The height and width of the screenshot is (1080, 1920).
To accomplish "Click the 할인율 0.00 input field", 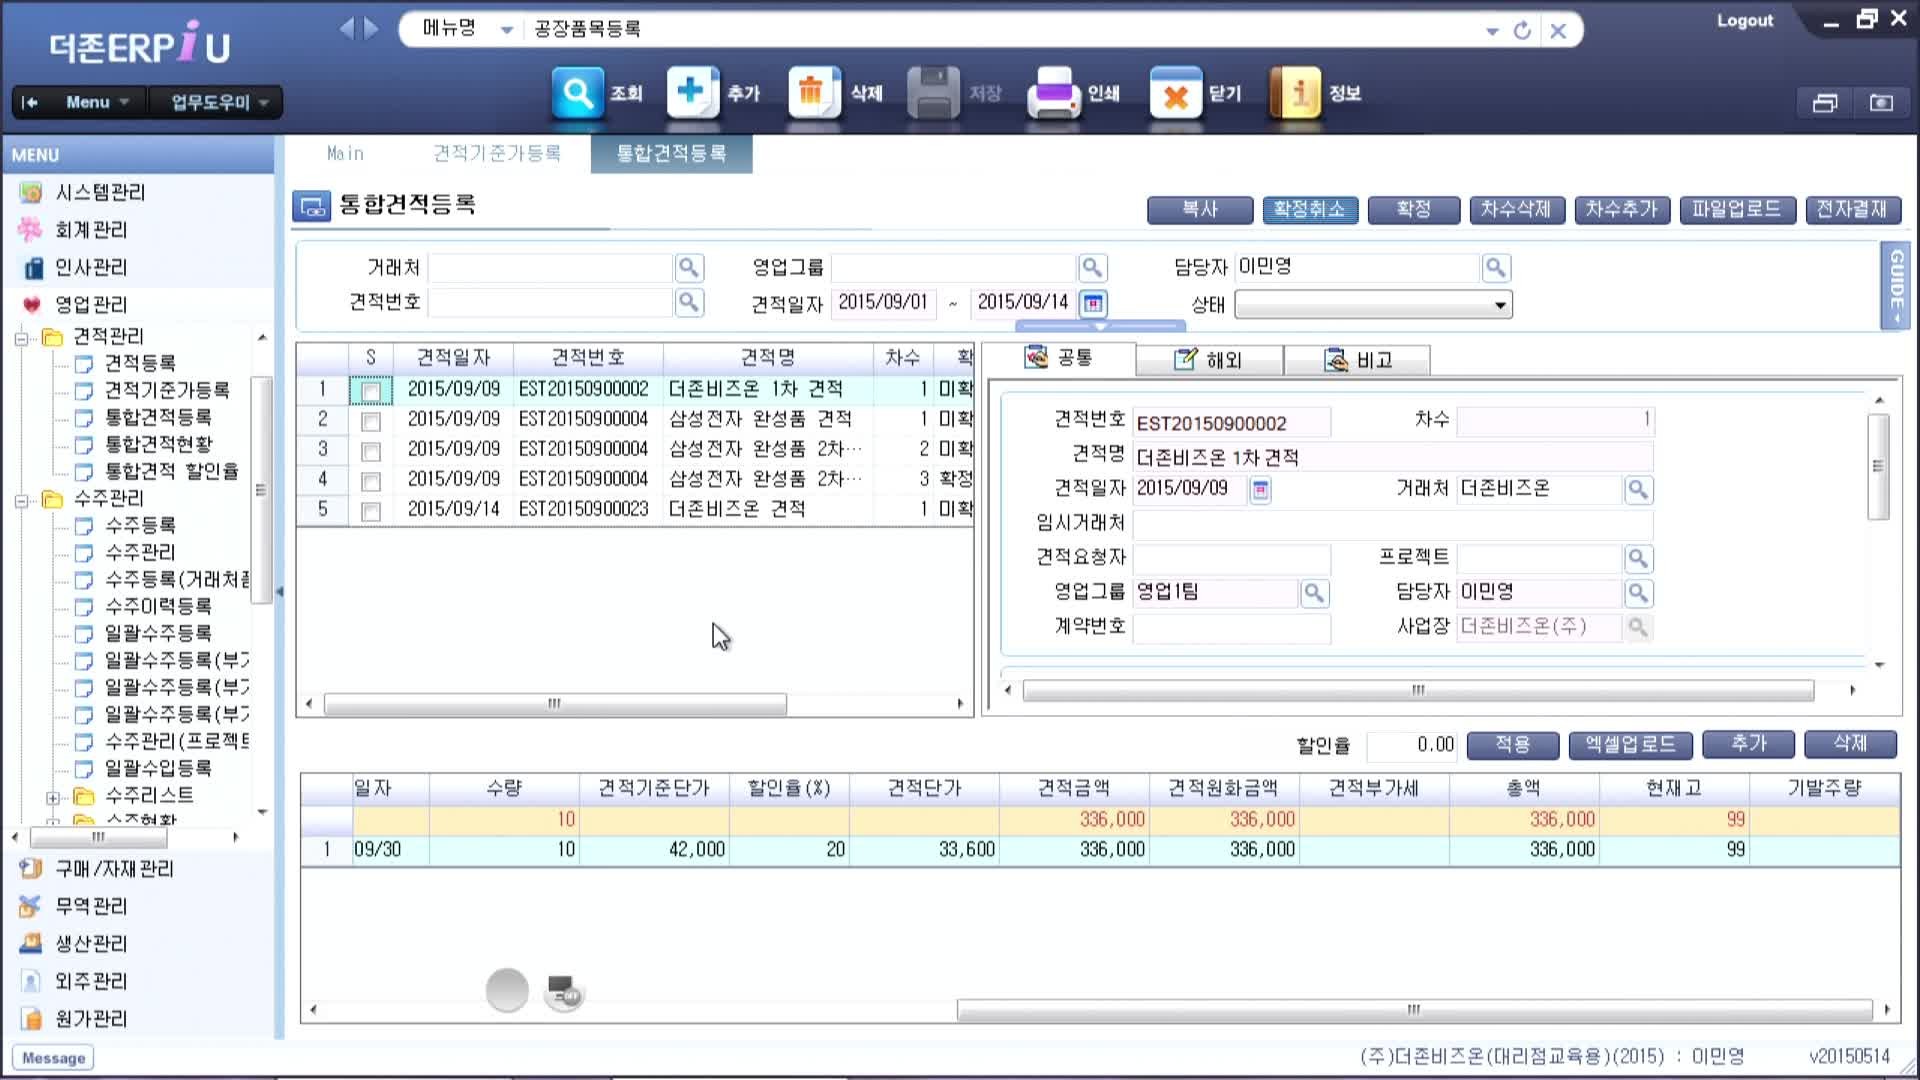I will (x=1412, y=744).
